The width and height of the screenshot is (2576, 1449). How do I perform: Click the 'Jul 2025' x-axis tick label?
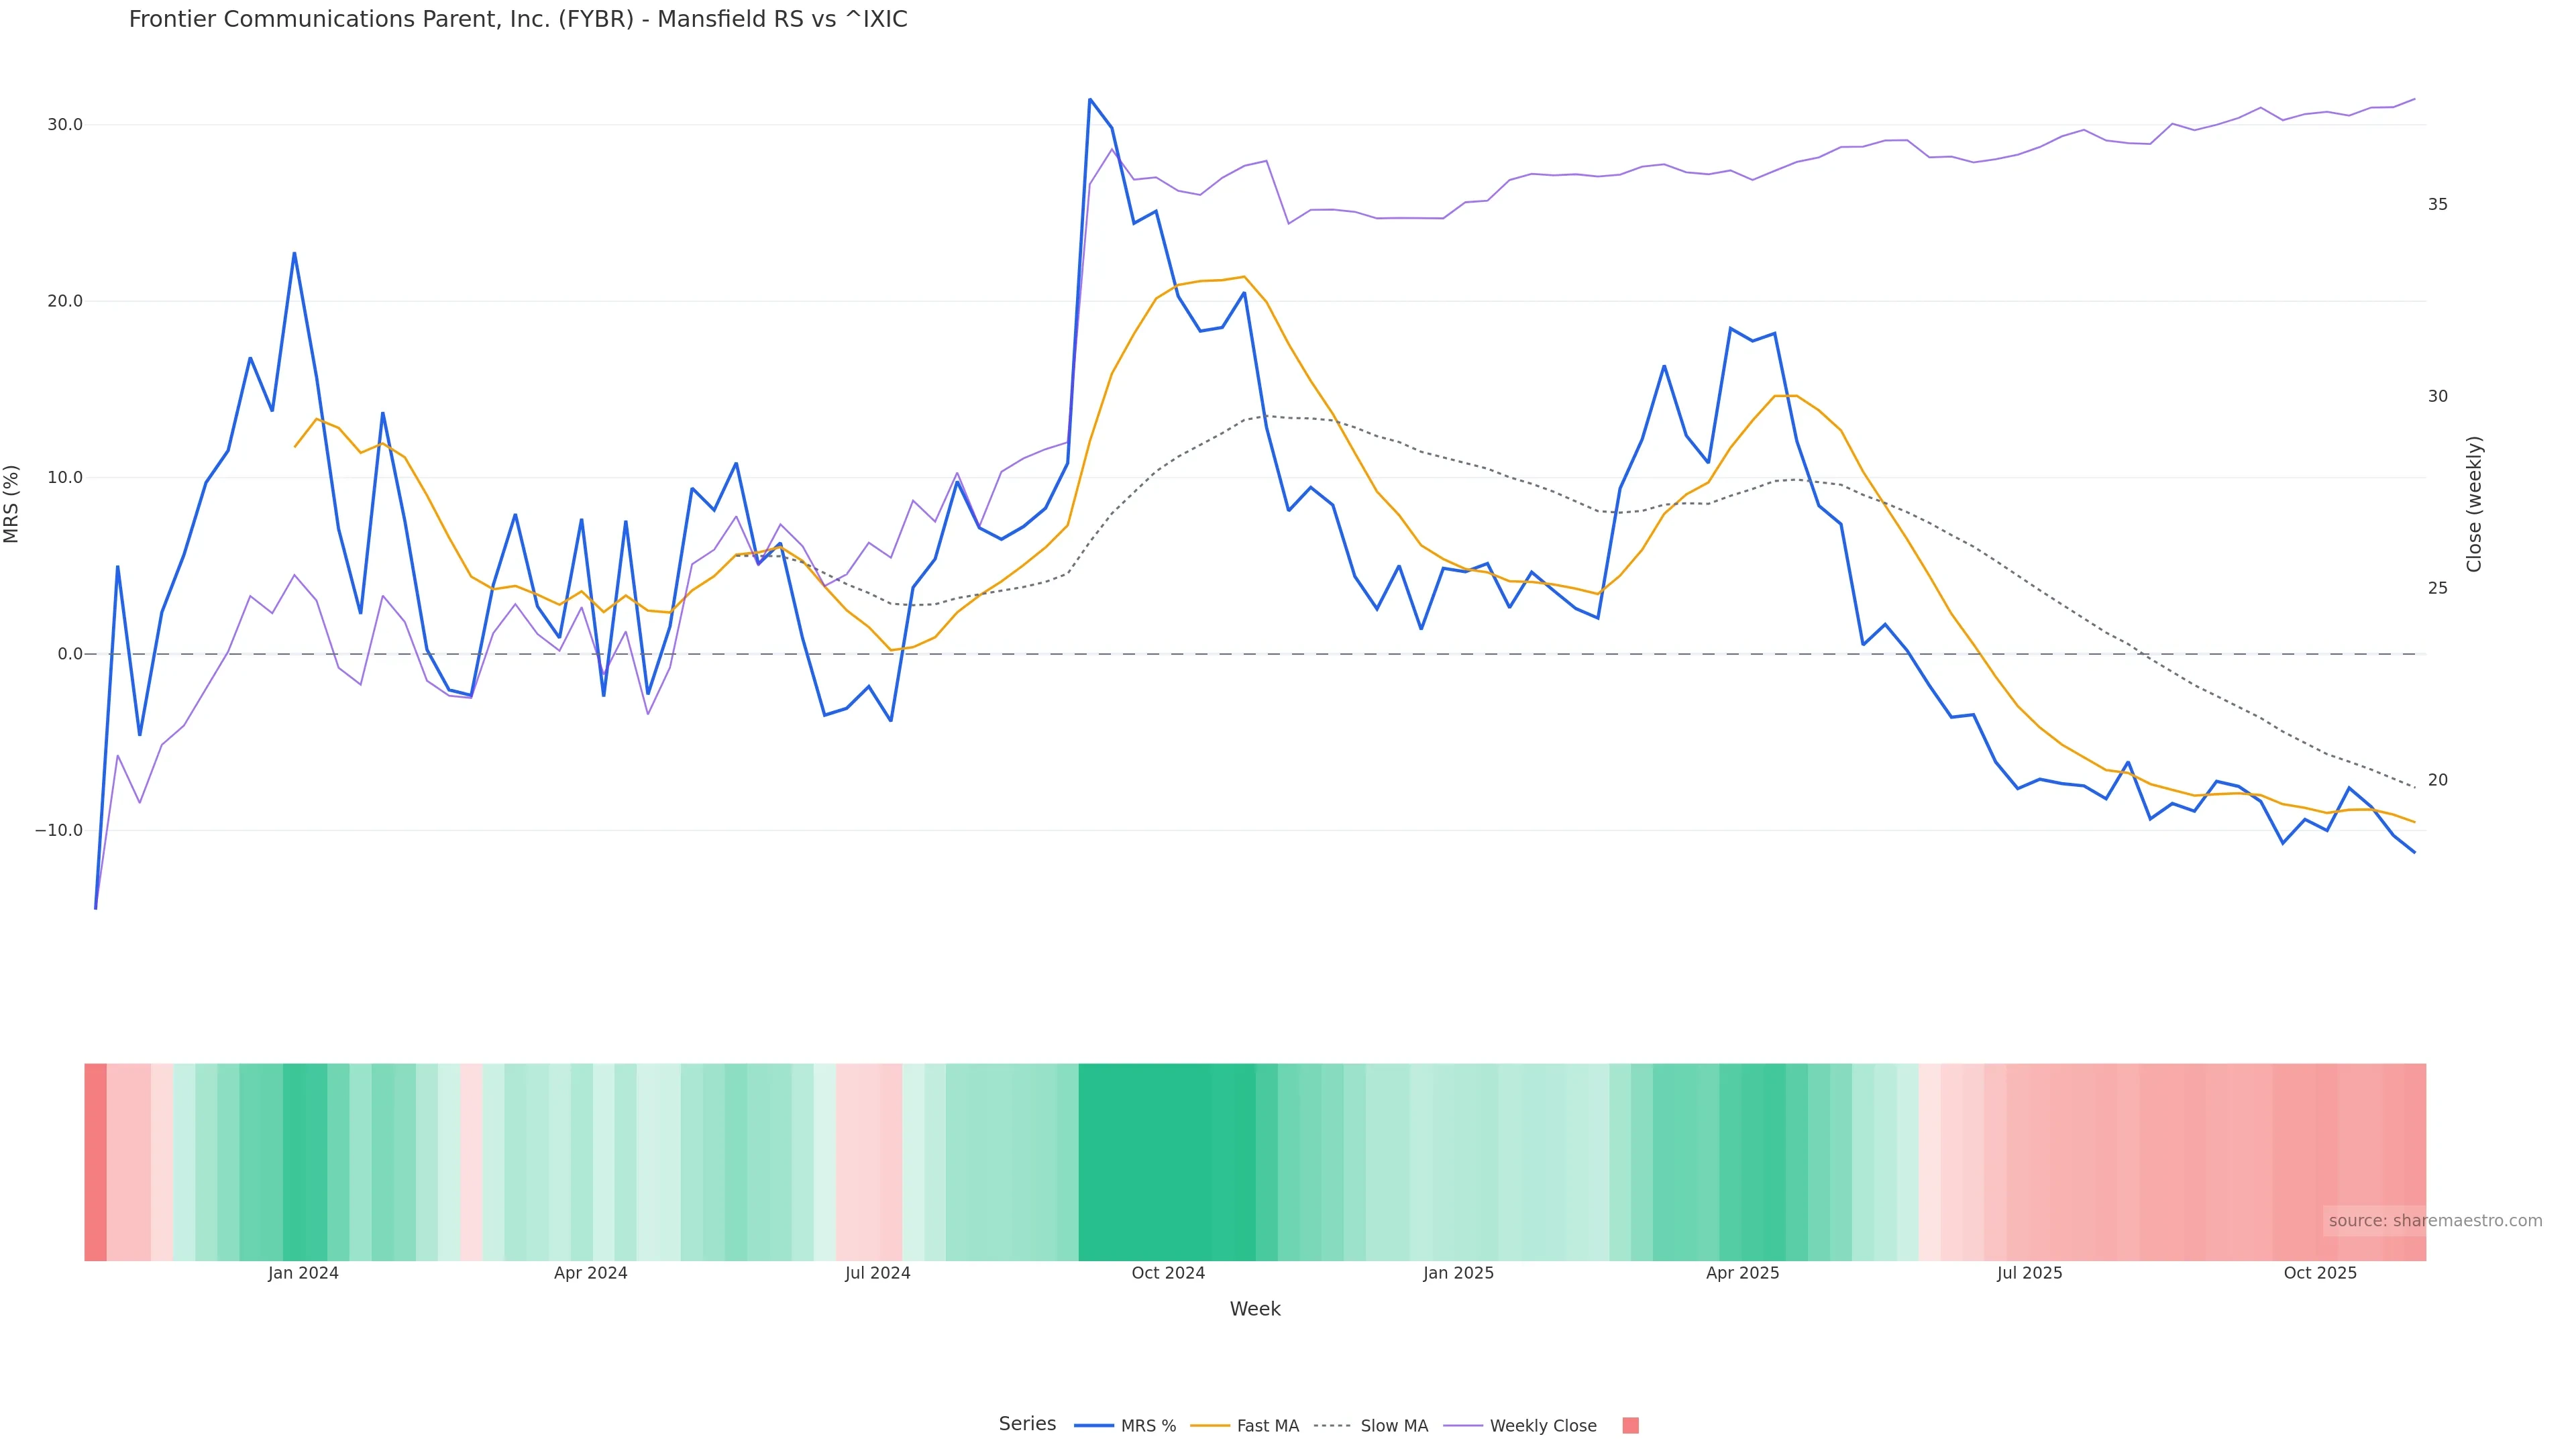click(x=2029, y=1273)
